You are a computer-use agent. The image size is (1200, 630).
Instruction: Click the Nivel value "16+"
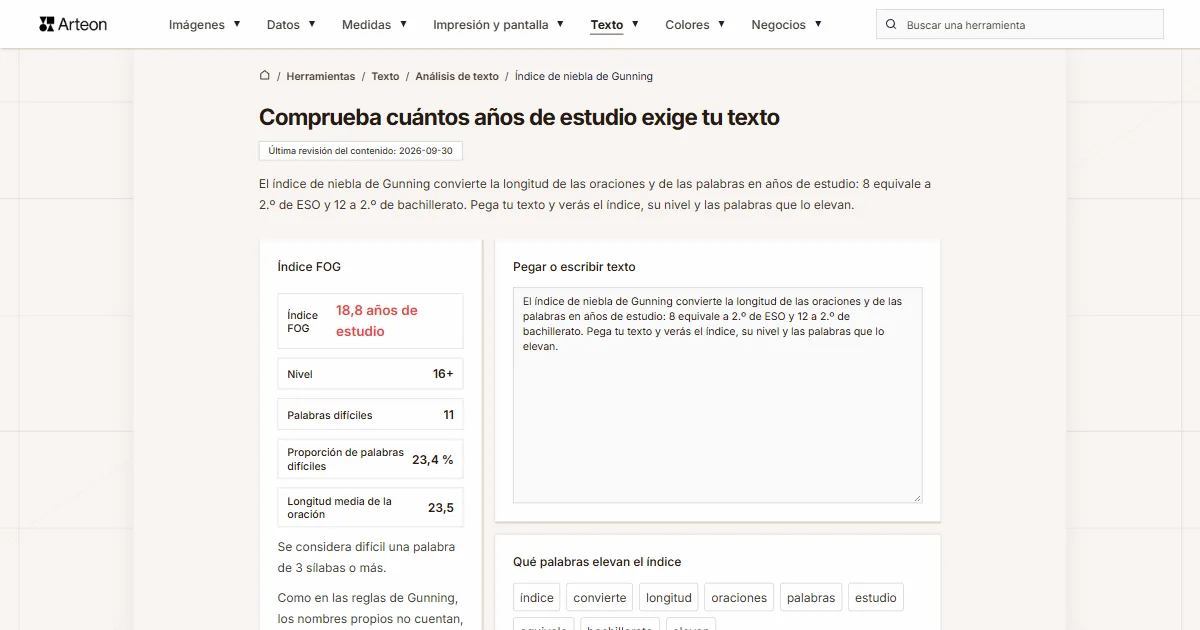pyautogui.click(x=443, y=374)
